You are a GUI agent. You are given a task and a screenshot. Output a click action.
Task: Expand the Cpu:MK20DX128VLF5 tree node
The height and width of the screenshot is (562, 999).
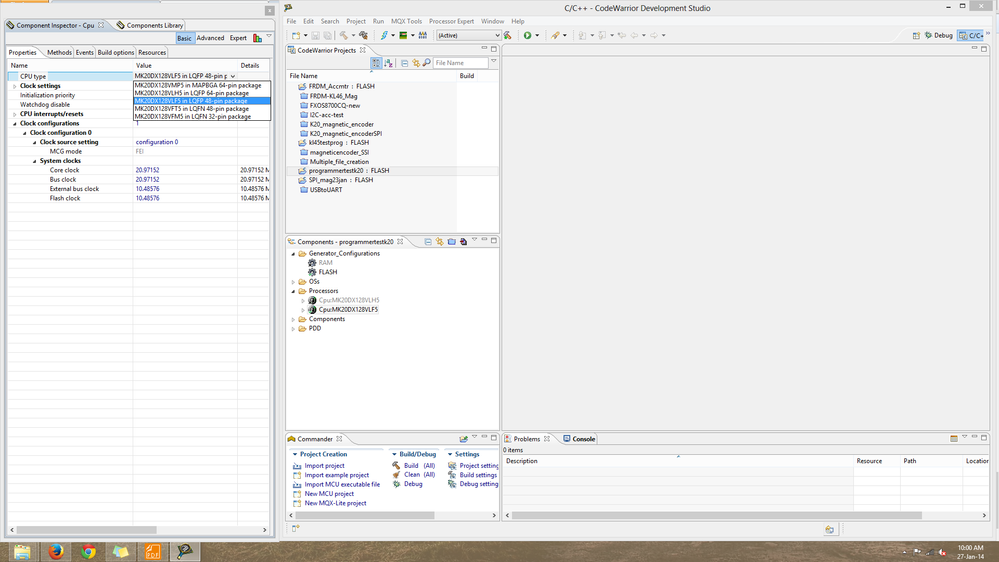click(x=303, y=310)
